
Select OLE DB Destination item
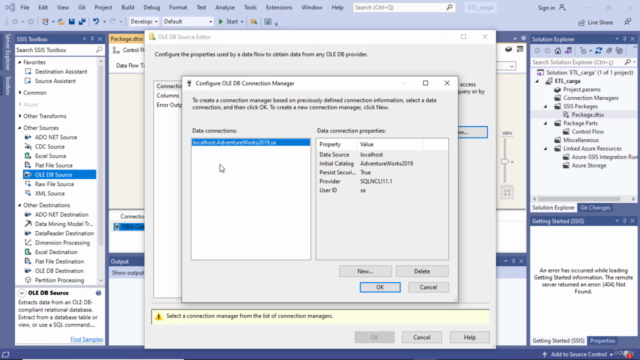59,271
